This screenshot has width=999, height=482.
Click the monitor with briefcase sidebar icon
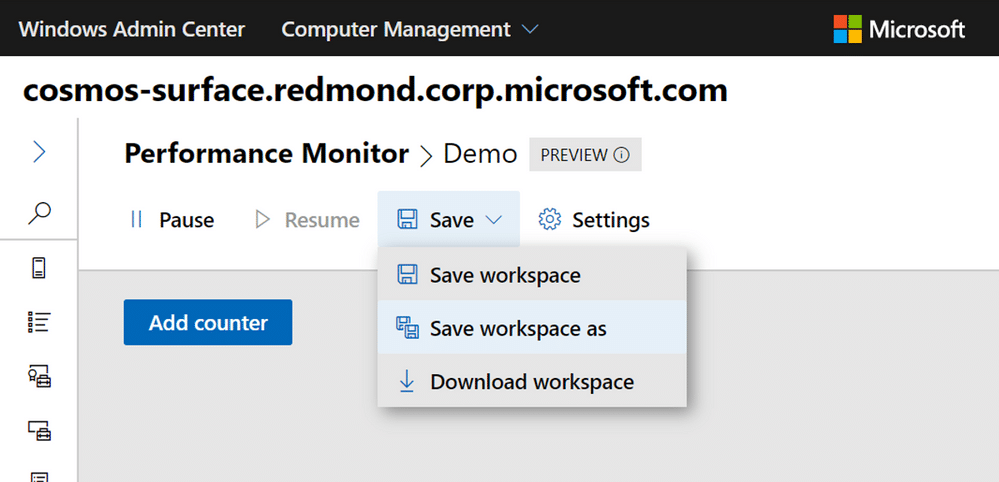pos(39,430)
